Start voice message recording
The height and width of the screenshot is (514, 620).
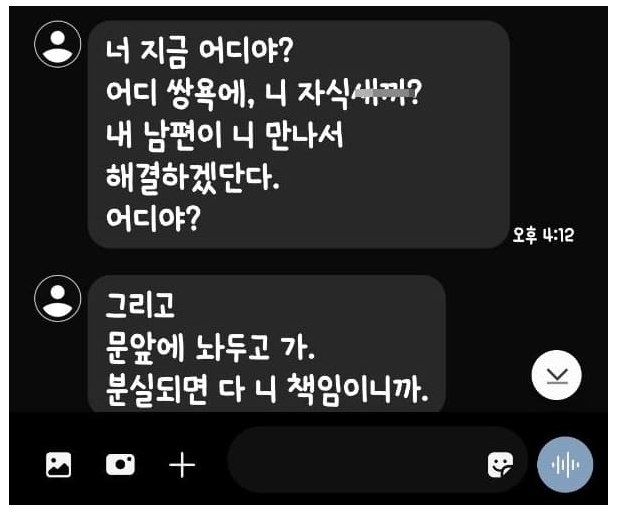pos(565,464)
